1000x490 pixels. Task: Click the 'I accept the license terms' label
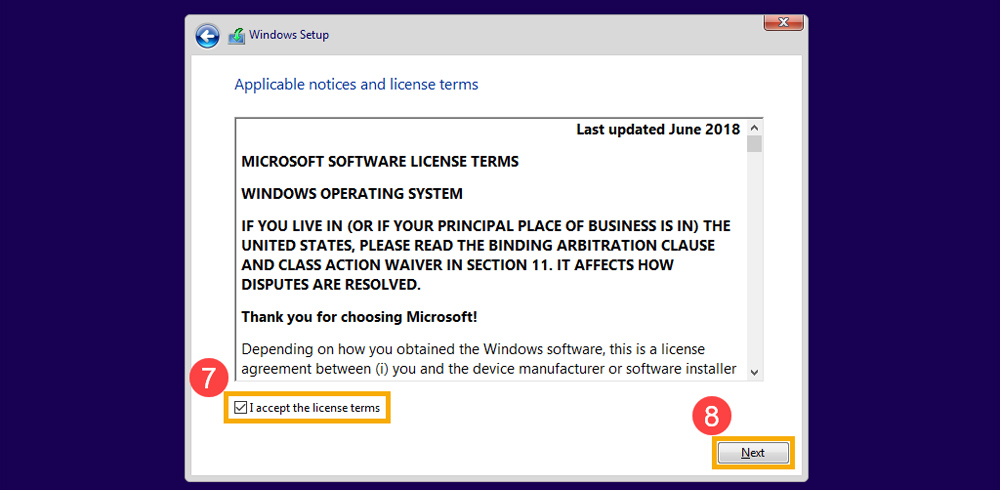(315, 408)
